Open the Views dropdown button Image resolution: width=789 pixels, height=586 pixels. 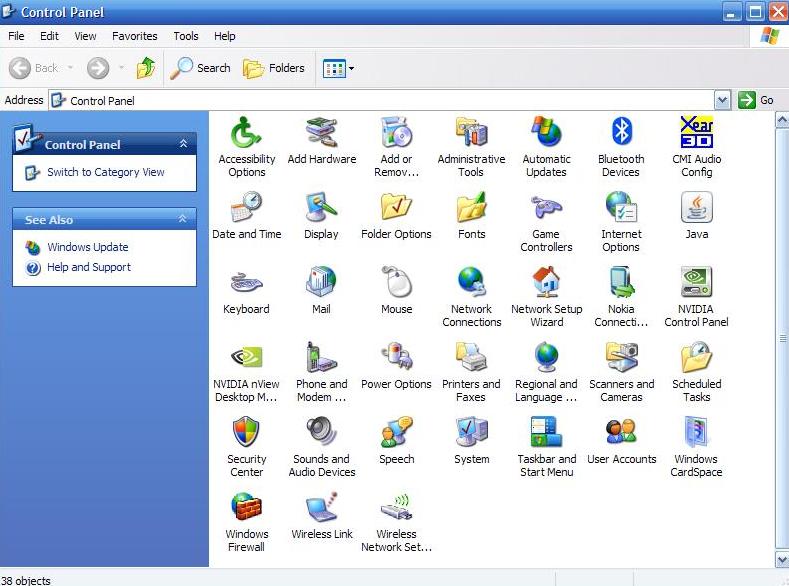click(x=338, y=68)
